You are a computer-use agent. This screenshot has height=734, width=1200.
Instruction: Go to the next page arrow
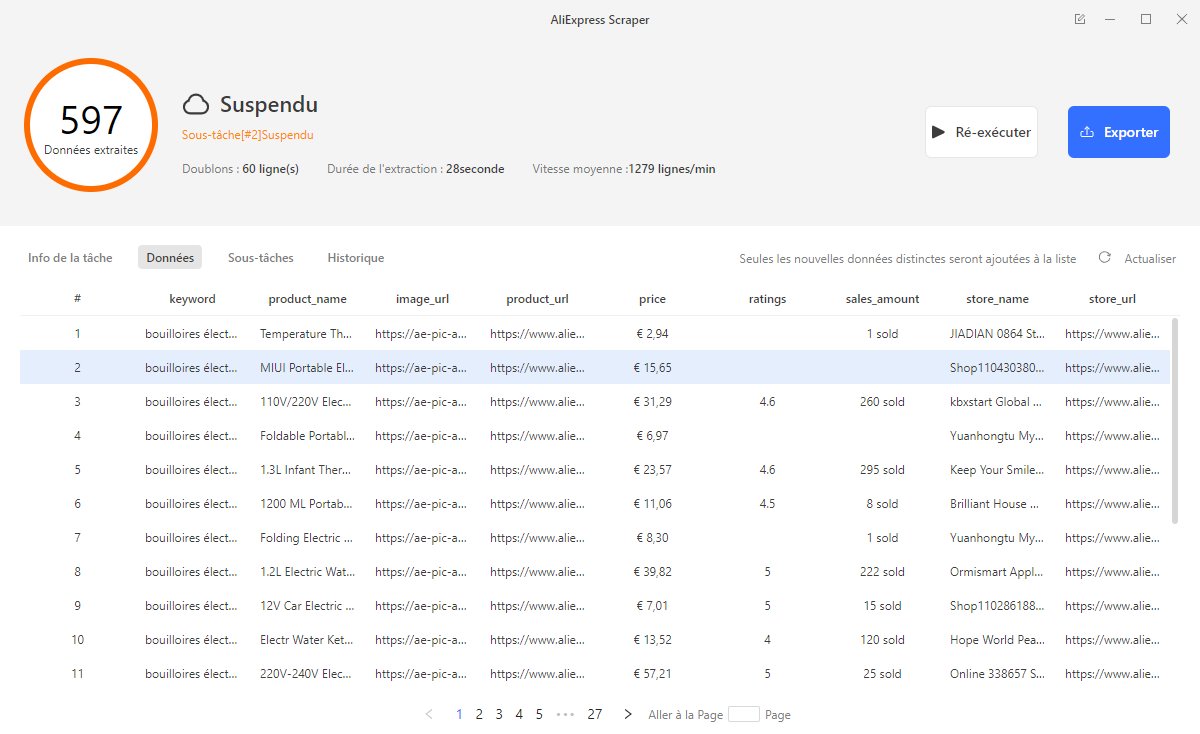(628, 714)
